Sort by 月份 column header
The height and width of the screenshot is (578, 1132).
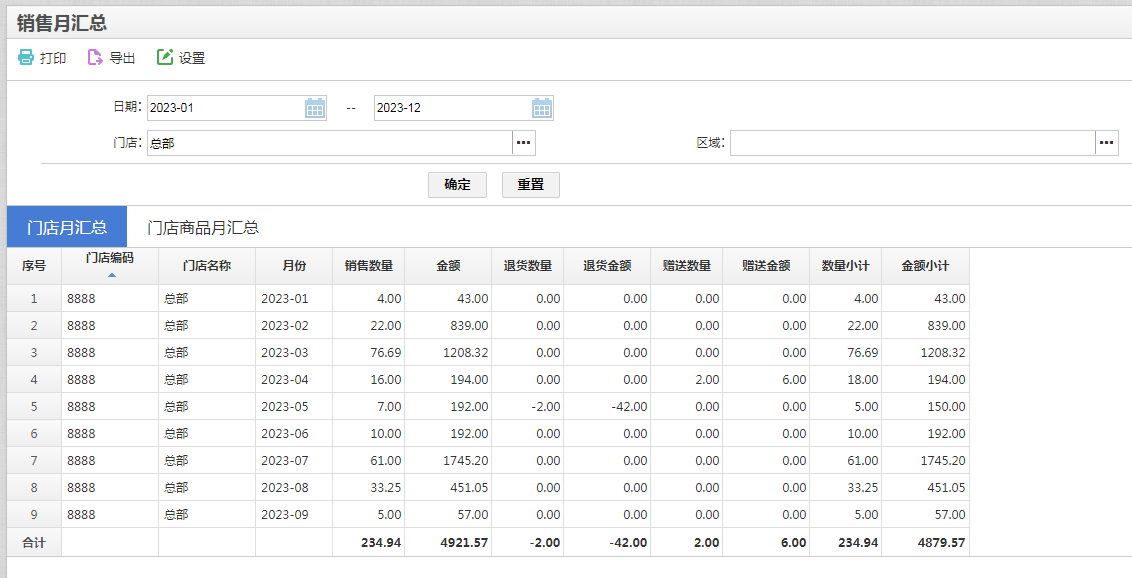point(294,266)
